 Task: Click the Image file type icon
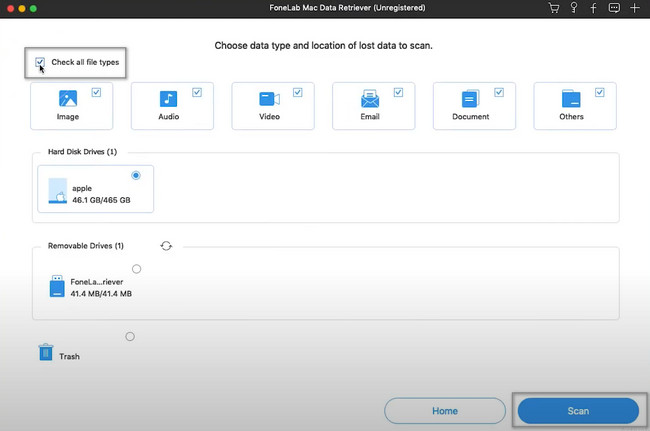68,99
